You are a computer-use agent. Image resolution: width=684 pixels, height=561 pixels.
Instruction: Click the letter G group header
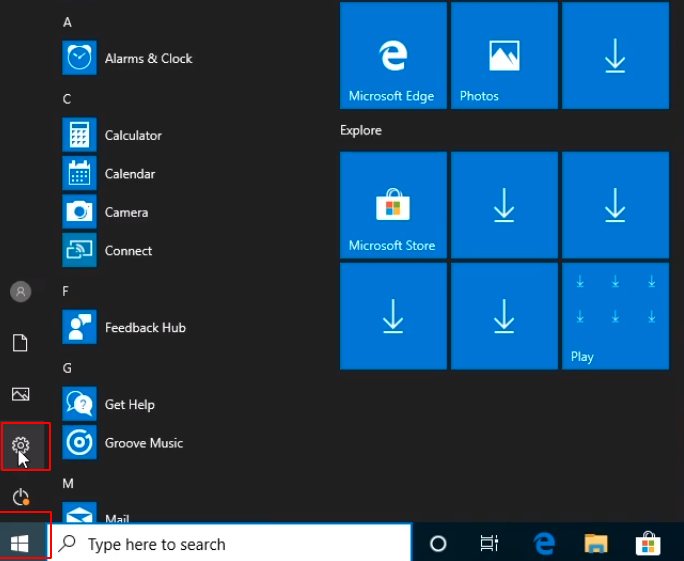(67, 368)
